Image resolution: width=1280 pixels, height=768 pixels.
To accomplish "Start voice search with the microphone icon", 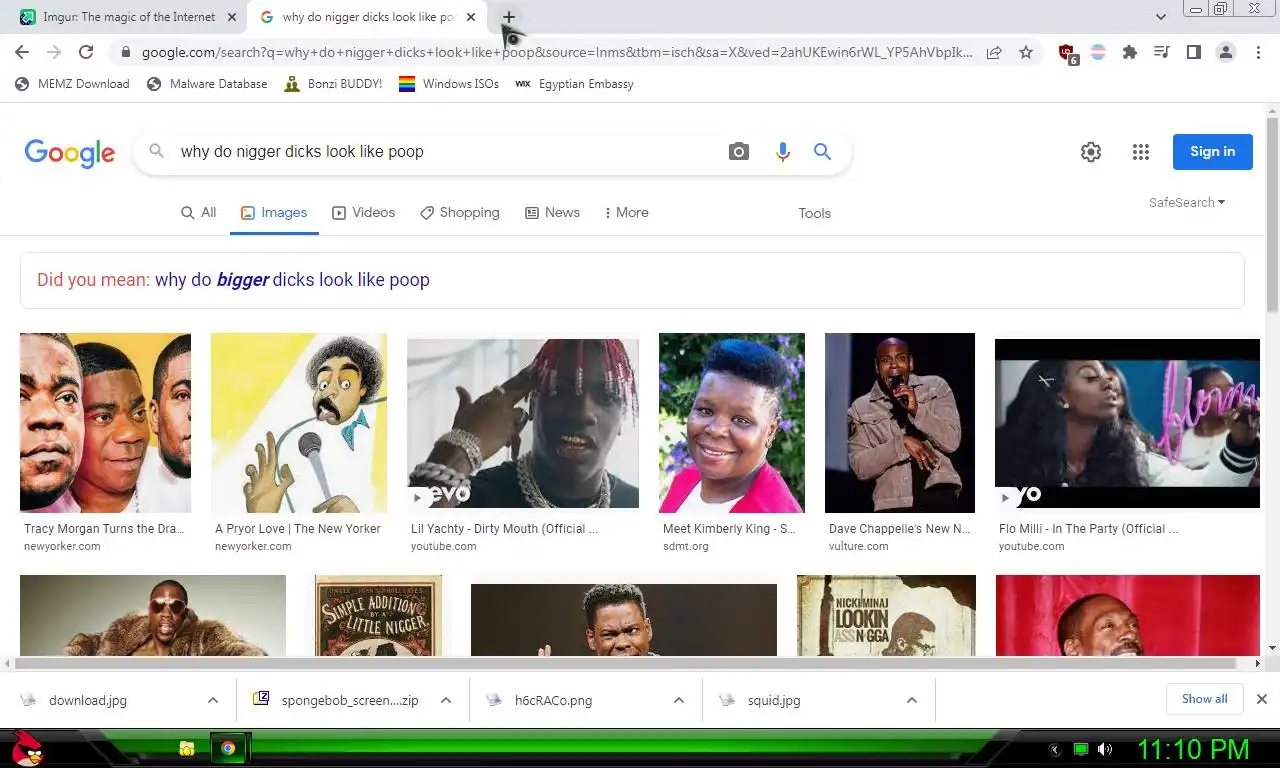I will click(x=783, y=151).
